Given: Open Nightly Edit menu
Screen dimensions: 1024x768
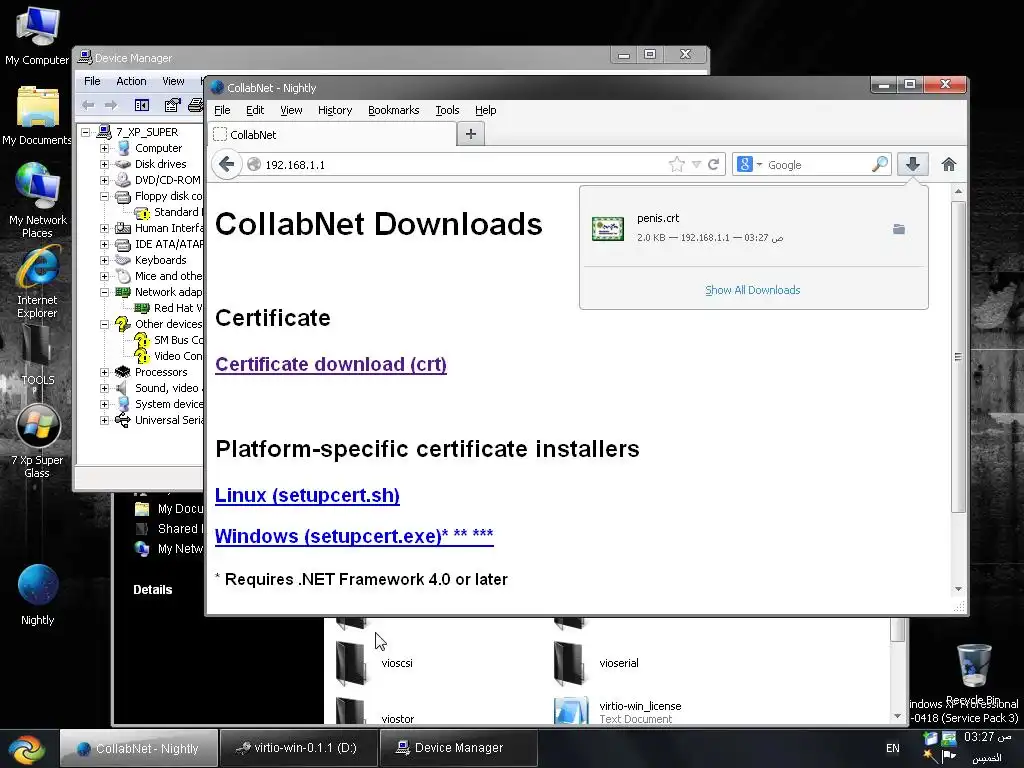Looking at the screenshot, I should click(x=255, y=110).
